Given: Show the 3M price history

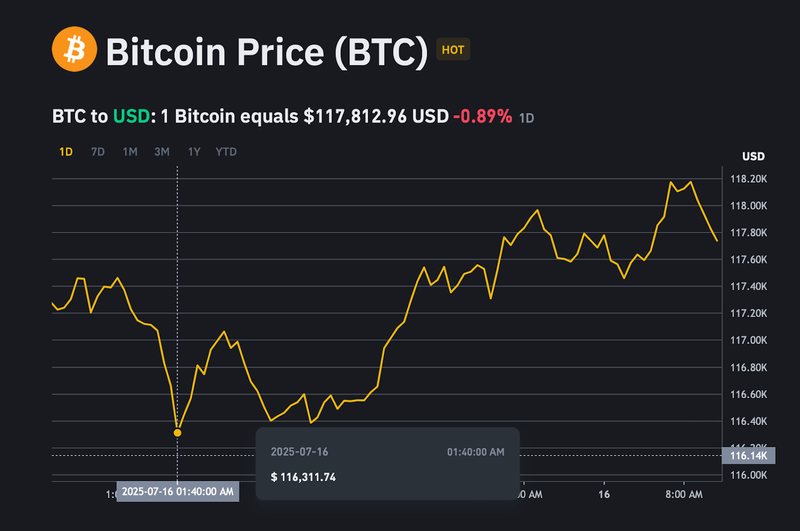Looking at the screenshot, I should 162,152.
